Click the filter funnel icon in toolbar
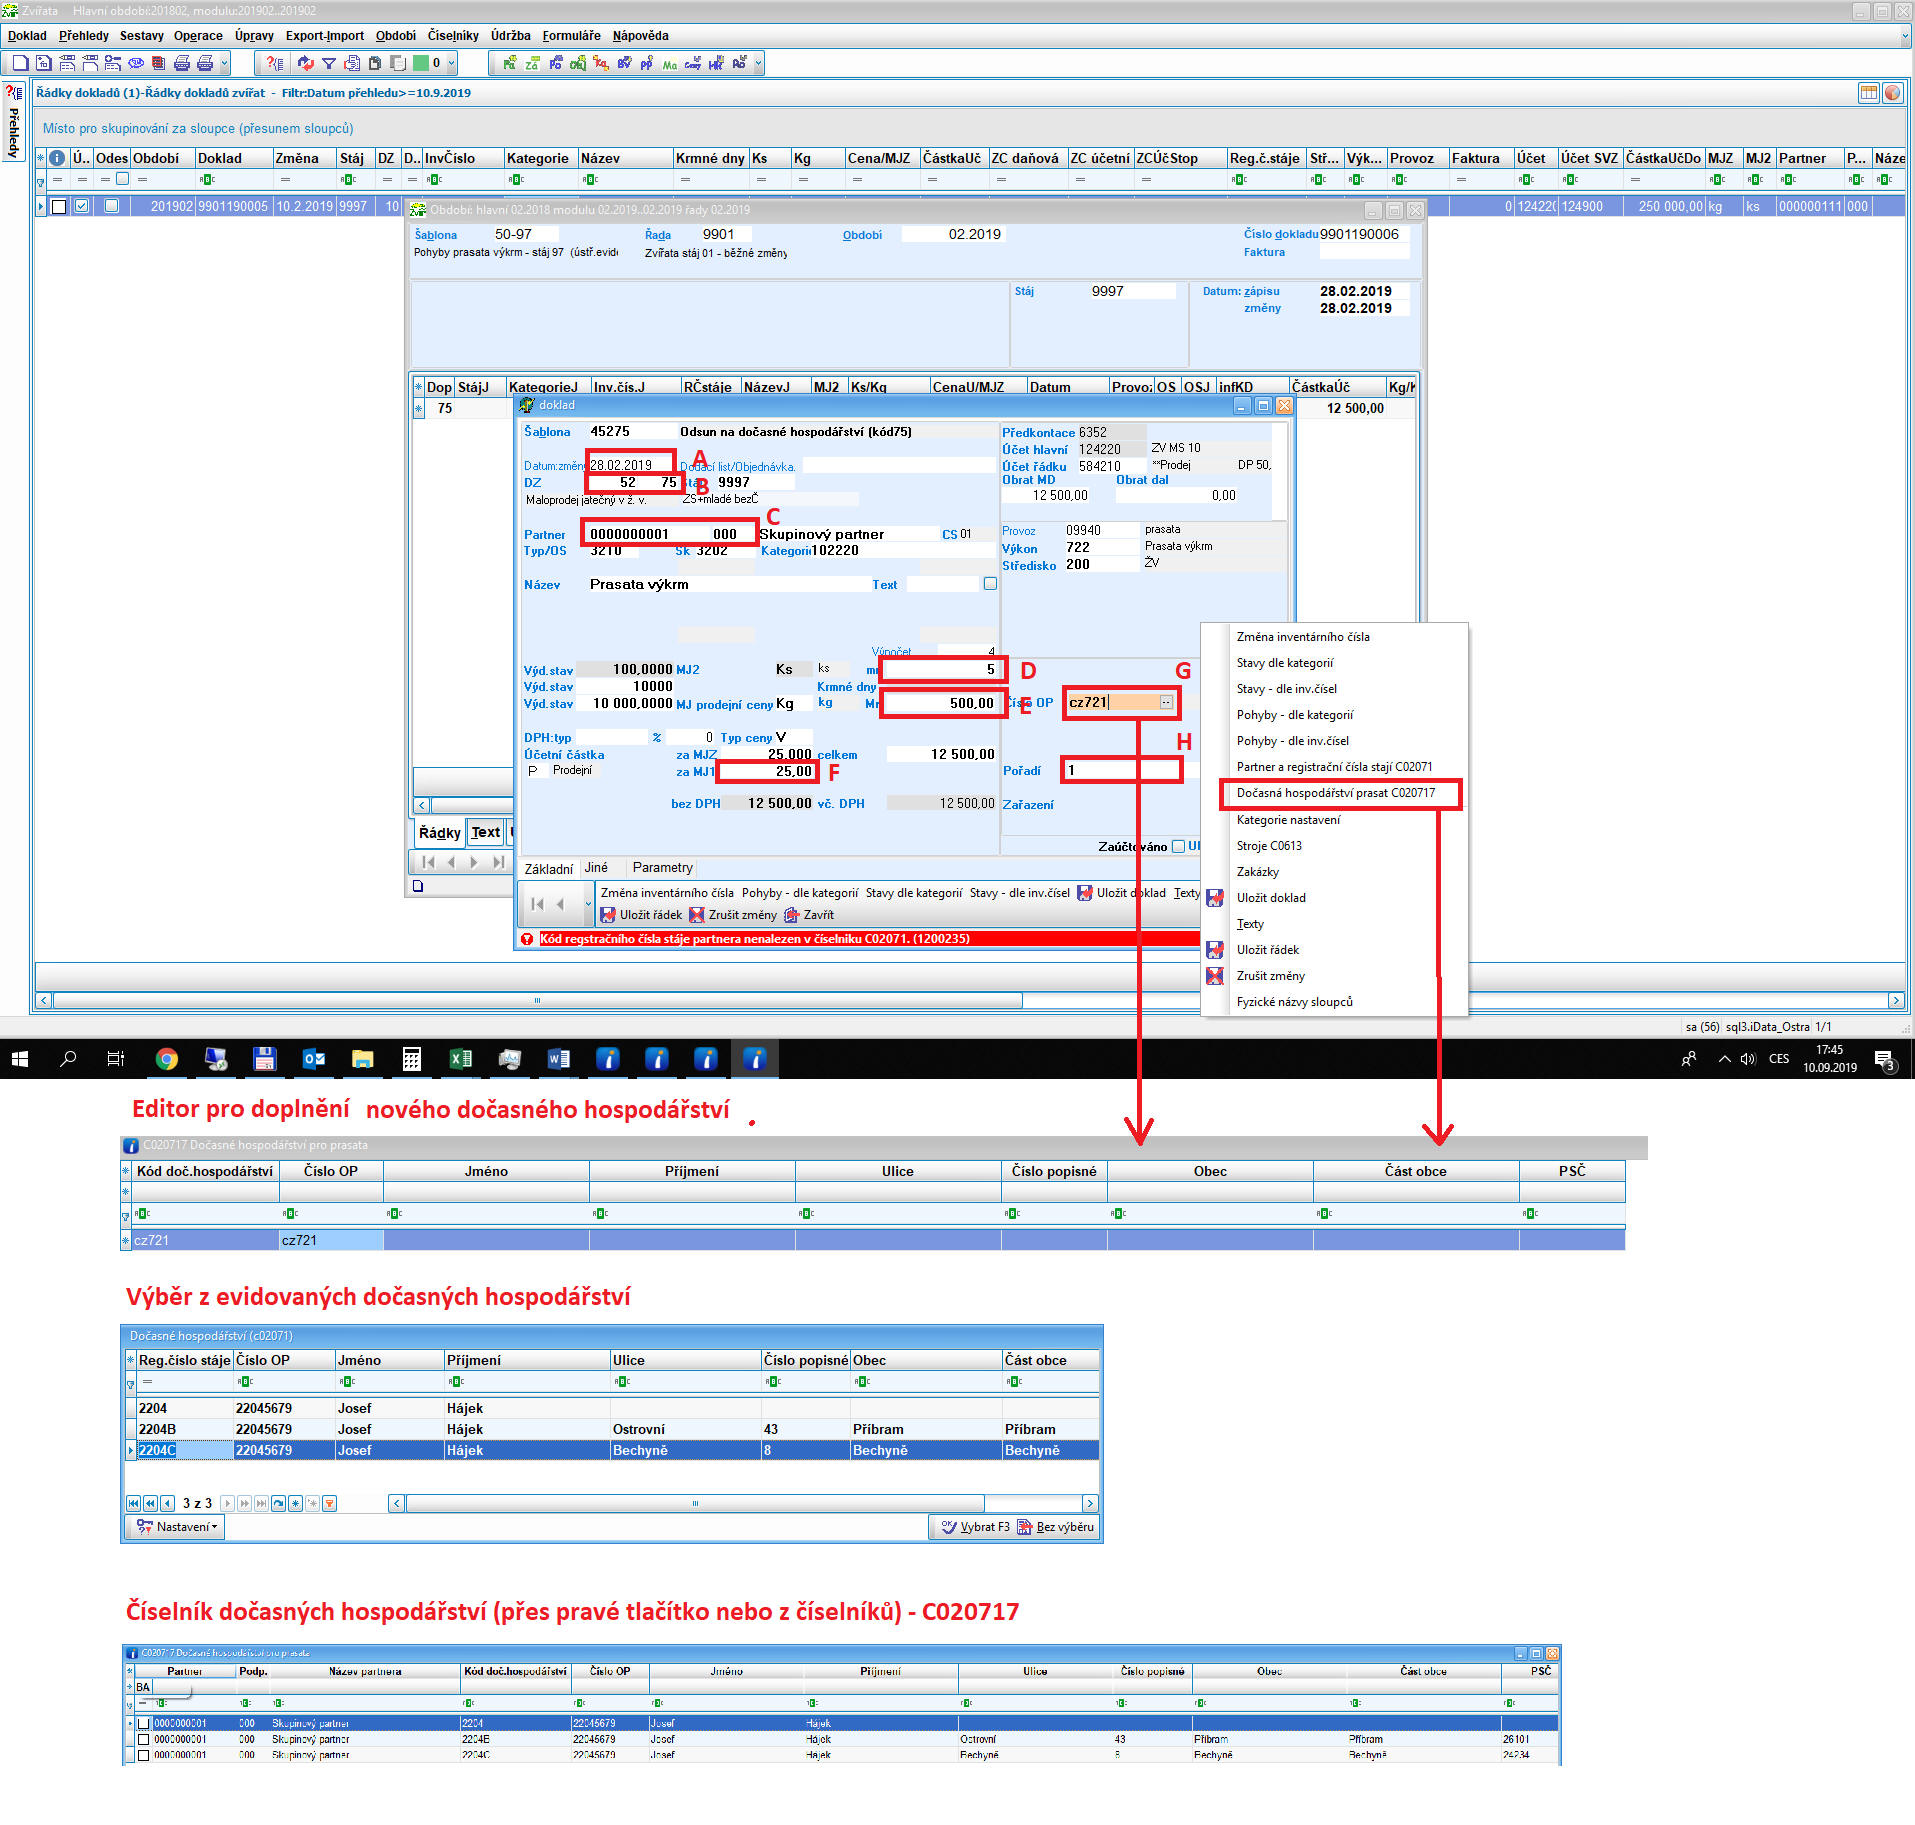The image size is (1915, 1825). point(328,63)
